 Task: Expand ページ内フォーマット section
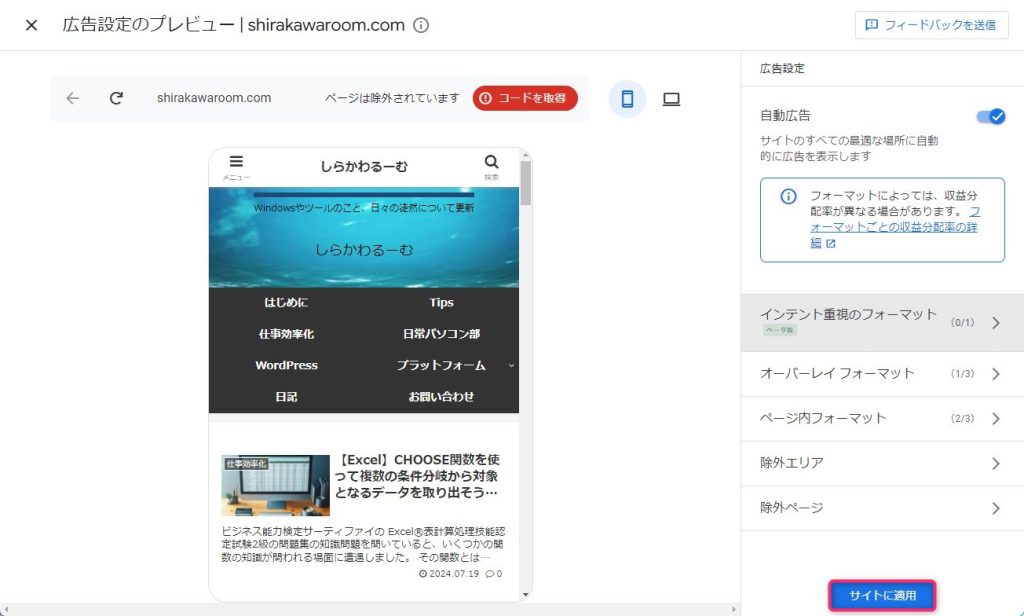(882, 418)
